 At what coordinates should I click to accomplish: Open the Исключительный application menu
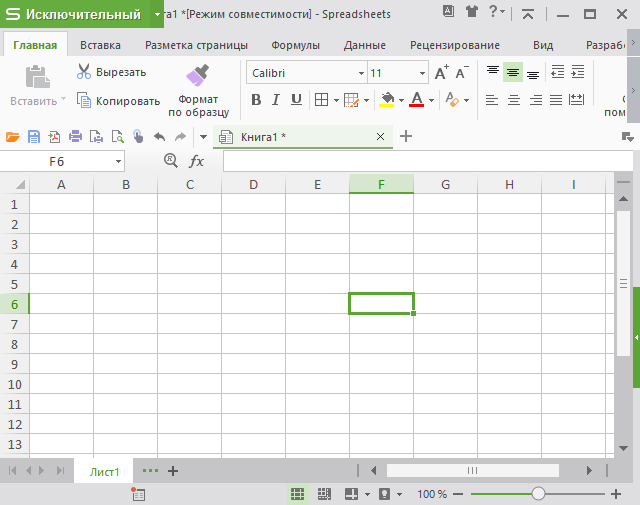(75, 14)
